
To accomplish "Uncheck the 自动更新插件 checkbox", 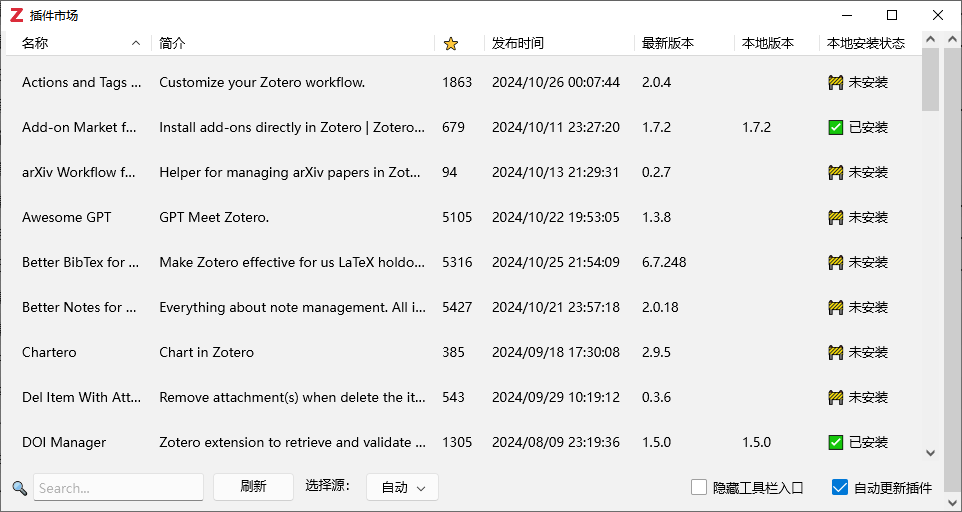I will click(839, 487).
